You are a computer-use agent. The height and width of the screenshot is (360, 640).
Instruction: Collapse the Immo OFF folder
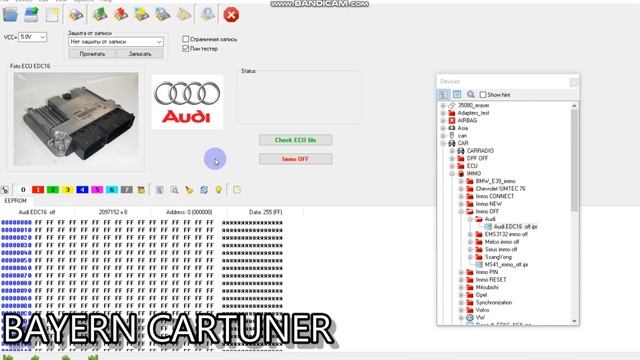(461, 211)
